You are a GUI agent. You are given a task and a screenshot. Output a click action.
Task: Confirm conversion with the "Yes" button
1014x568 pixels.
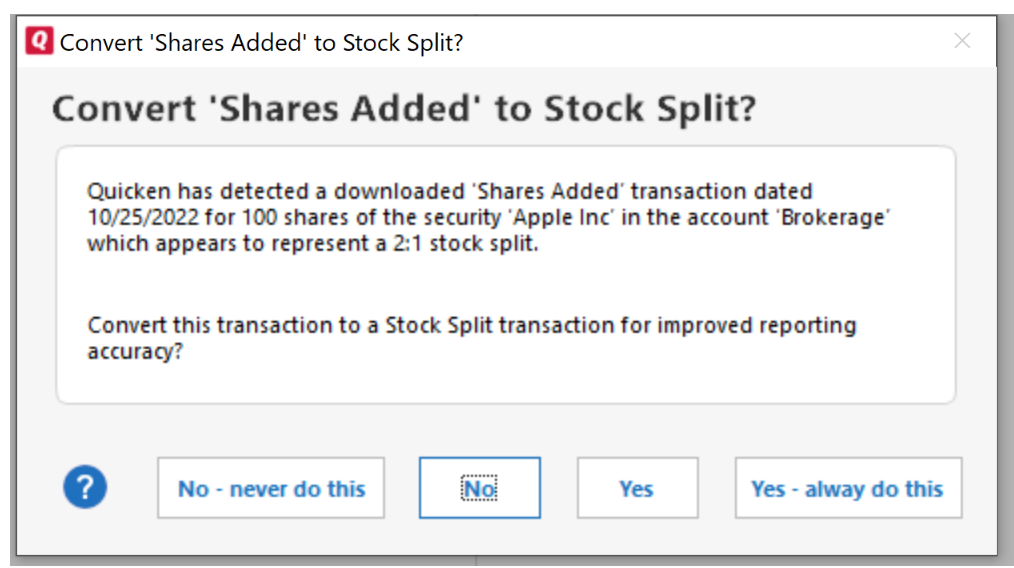636,488
